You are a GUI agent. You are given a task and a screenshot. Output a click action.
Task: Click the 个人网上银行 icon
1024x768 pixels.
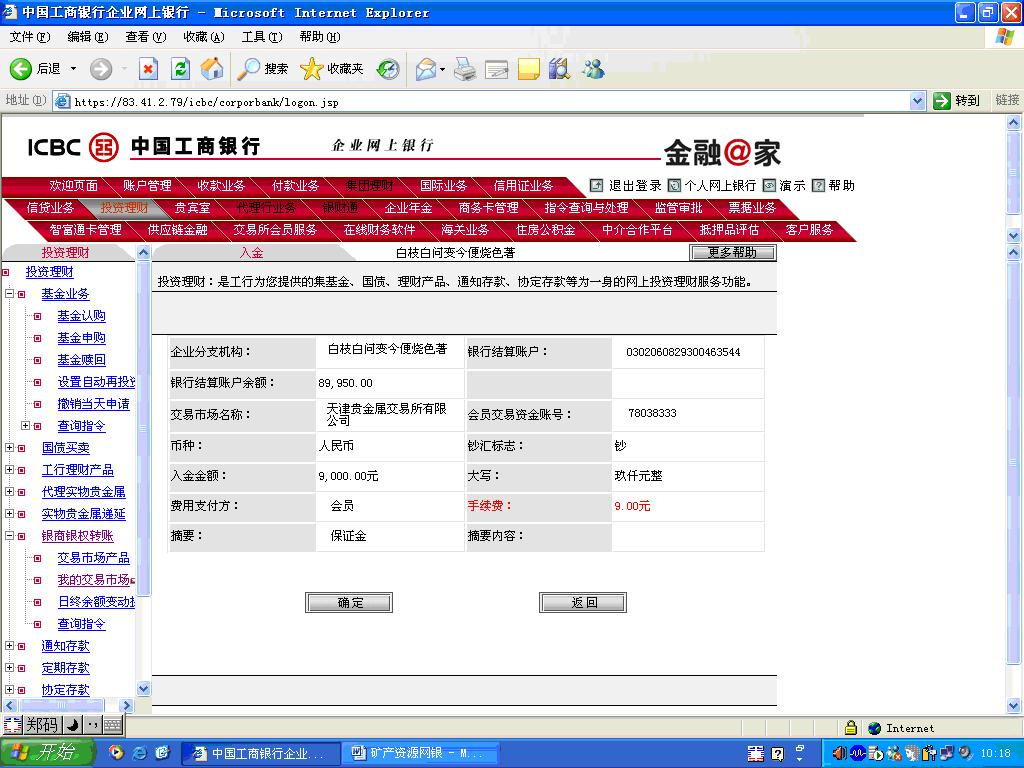pos(675,186)
